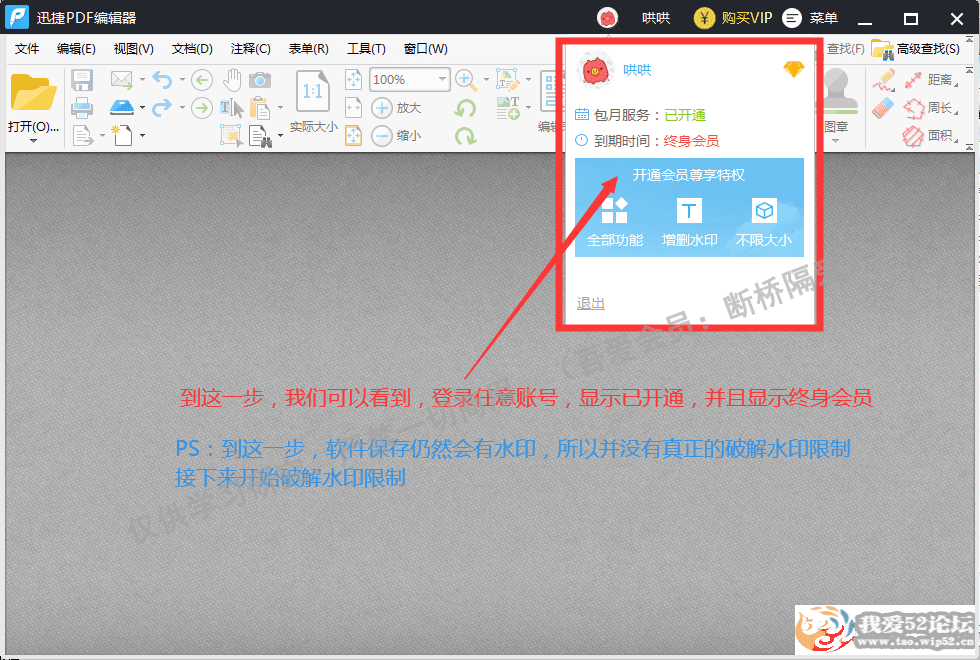Screen dimensions: 980x660
Task: Open the 文件 menu
Action: pyautogui.click(x=27, y=49)
